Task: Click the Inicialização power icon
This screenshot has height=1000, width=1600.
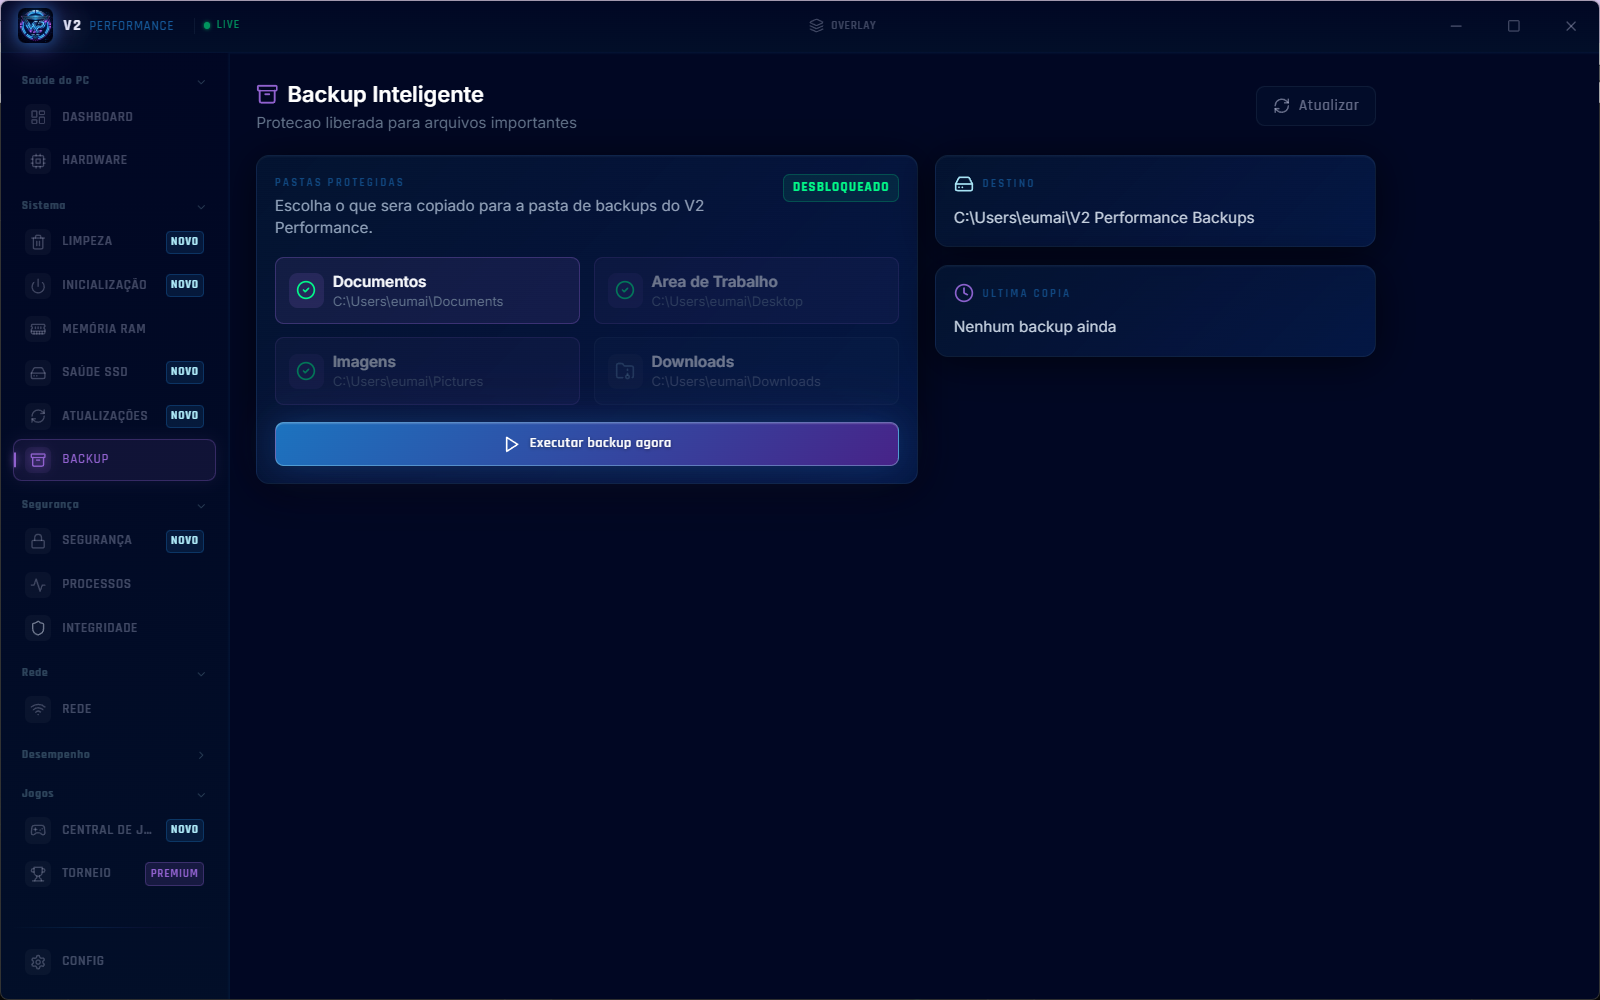Action: pos(38,285)
